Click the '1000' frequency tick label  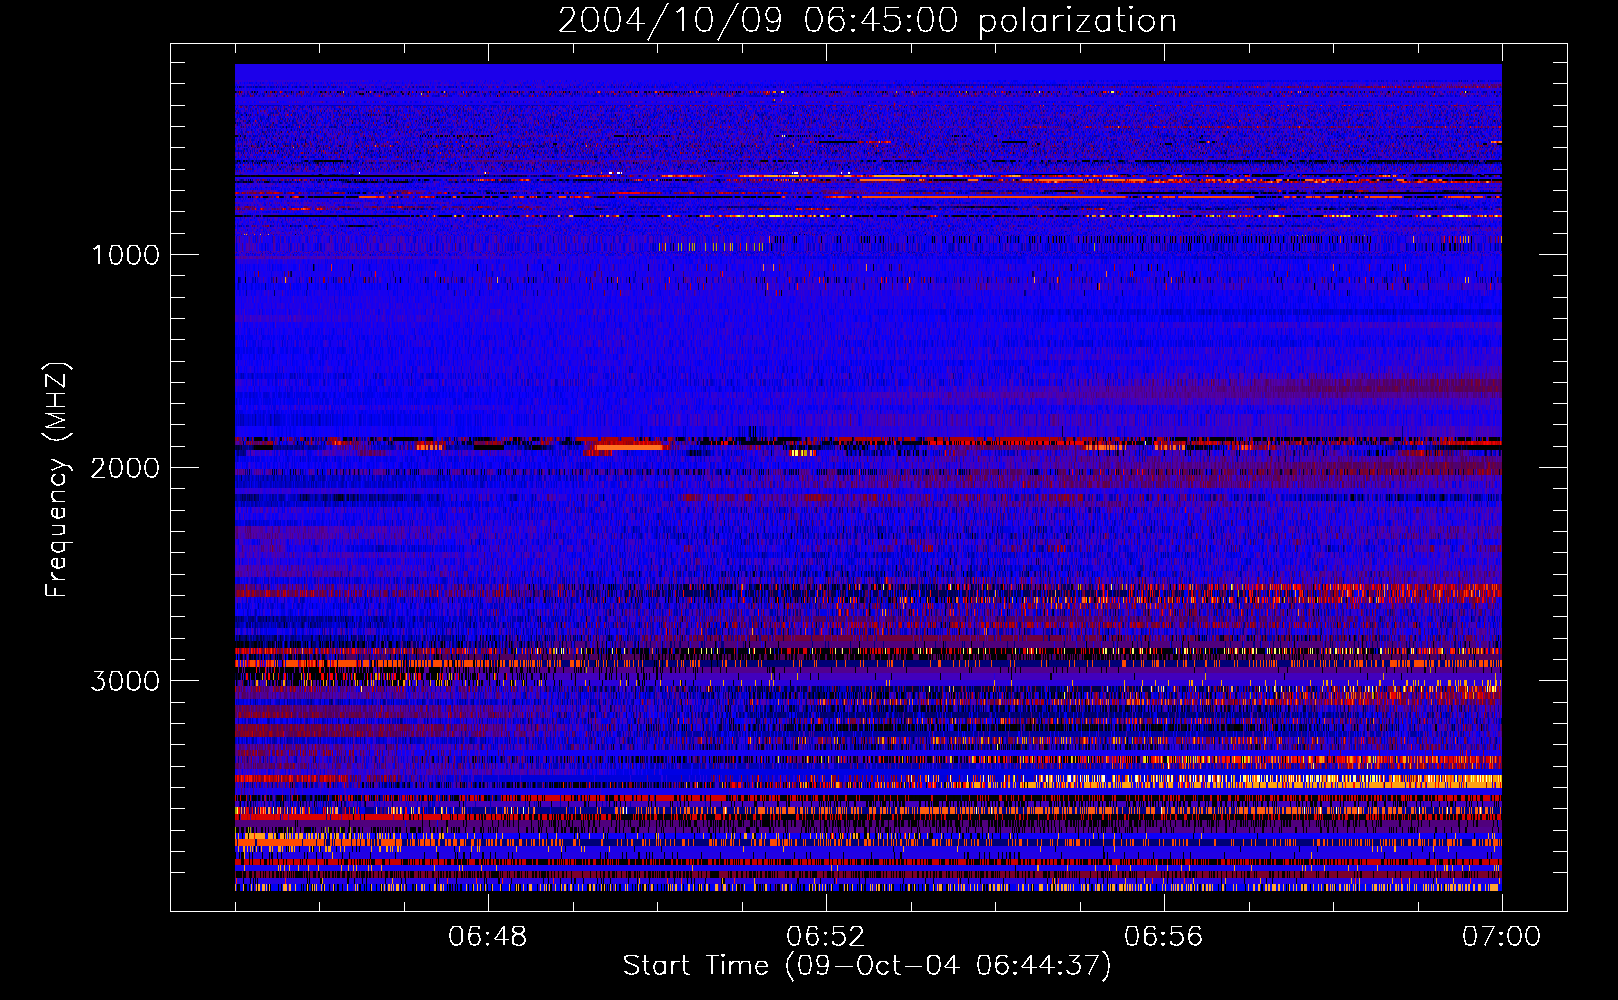pos(125,255)
